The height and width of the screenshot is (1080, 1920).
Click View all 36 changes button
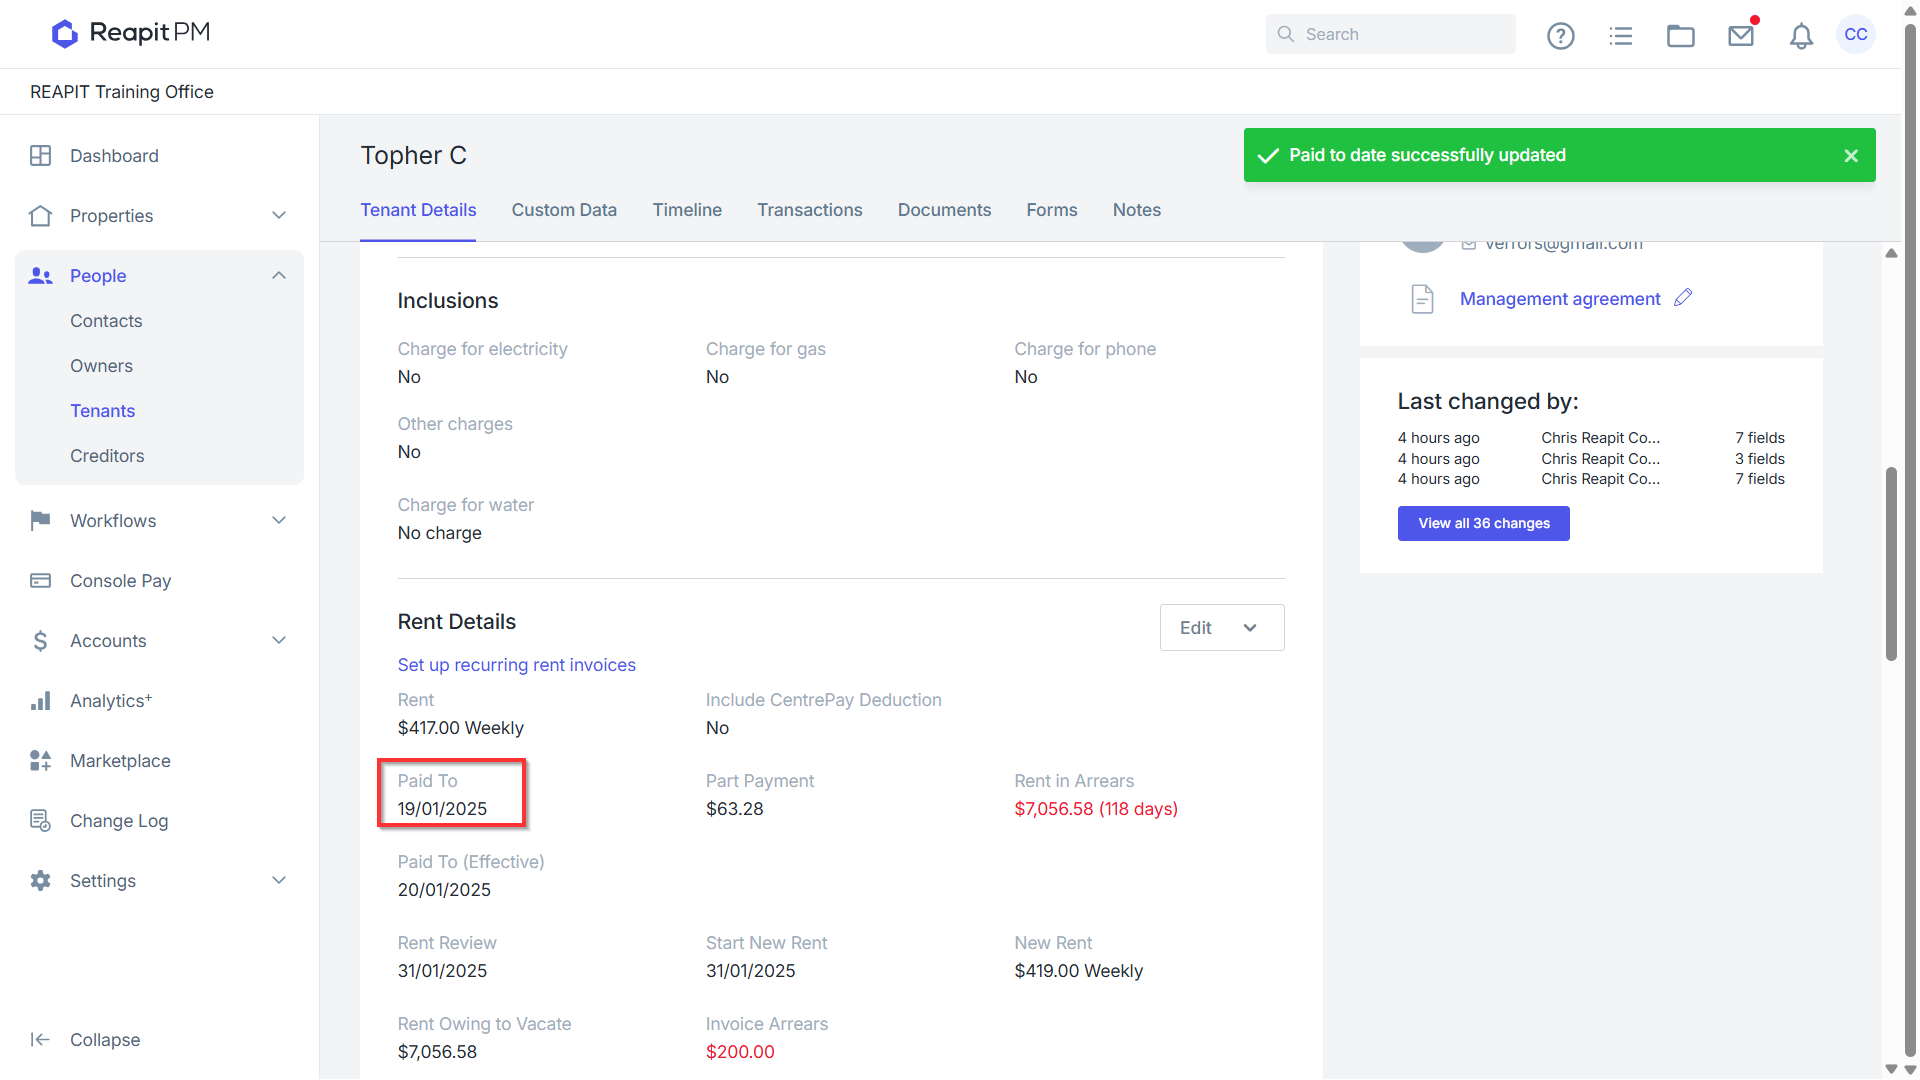[x=1484, y=524]
